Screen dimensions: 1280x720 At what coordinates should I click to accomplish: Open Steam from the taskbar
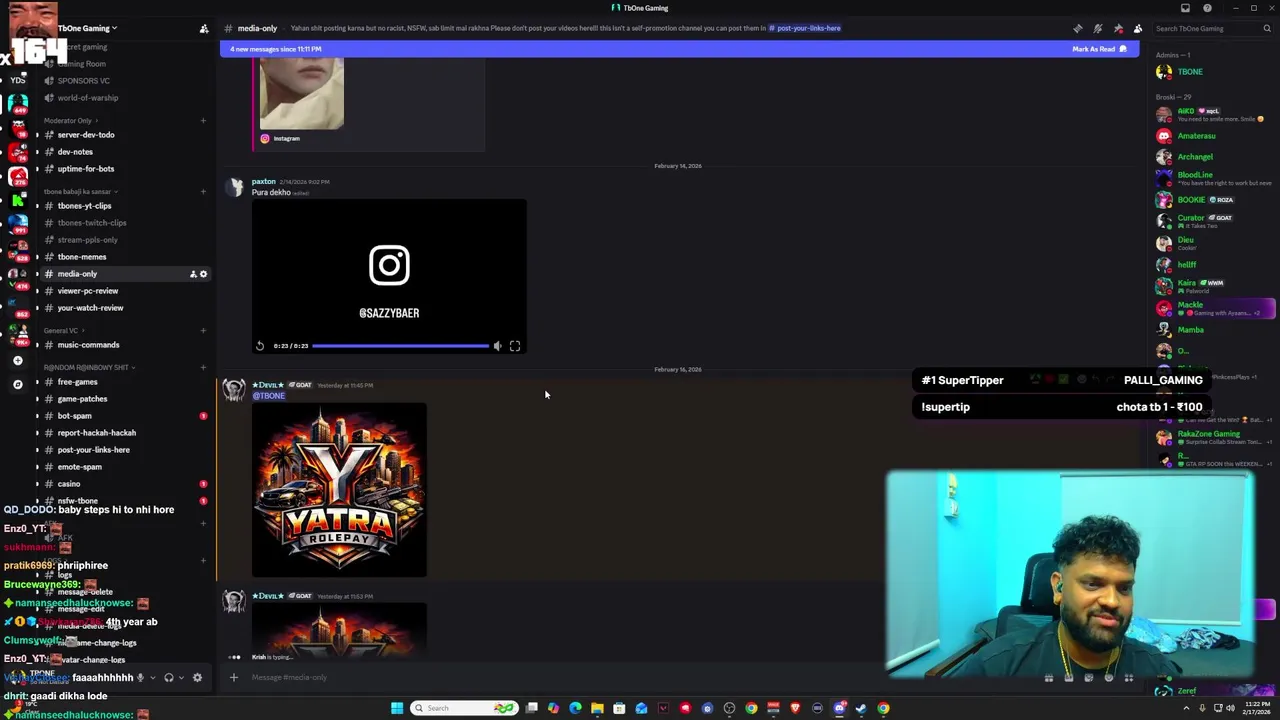[861, 708]
